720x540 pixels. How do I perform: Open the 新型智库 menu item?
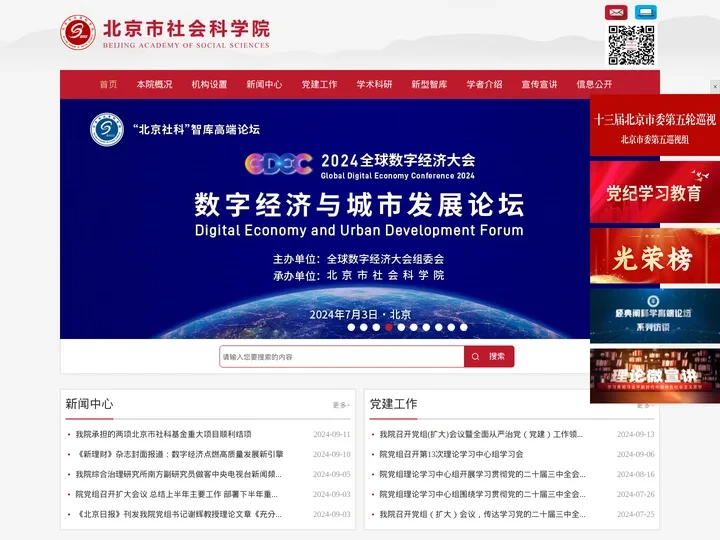(429, 84)
